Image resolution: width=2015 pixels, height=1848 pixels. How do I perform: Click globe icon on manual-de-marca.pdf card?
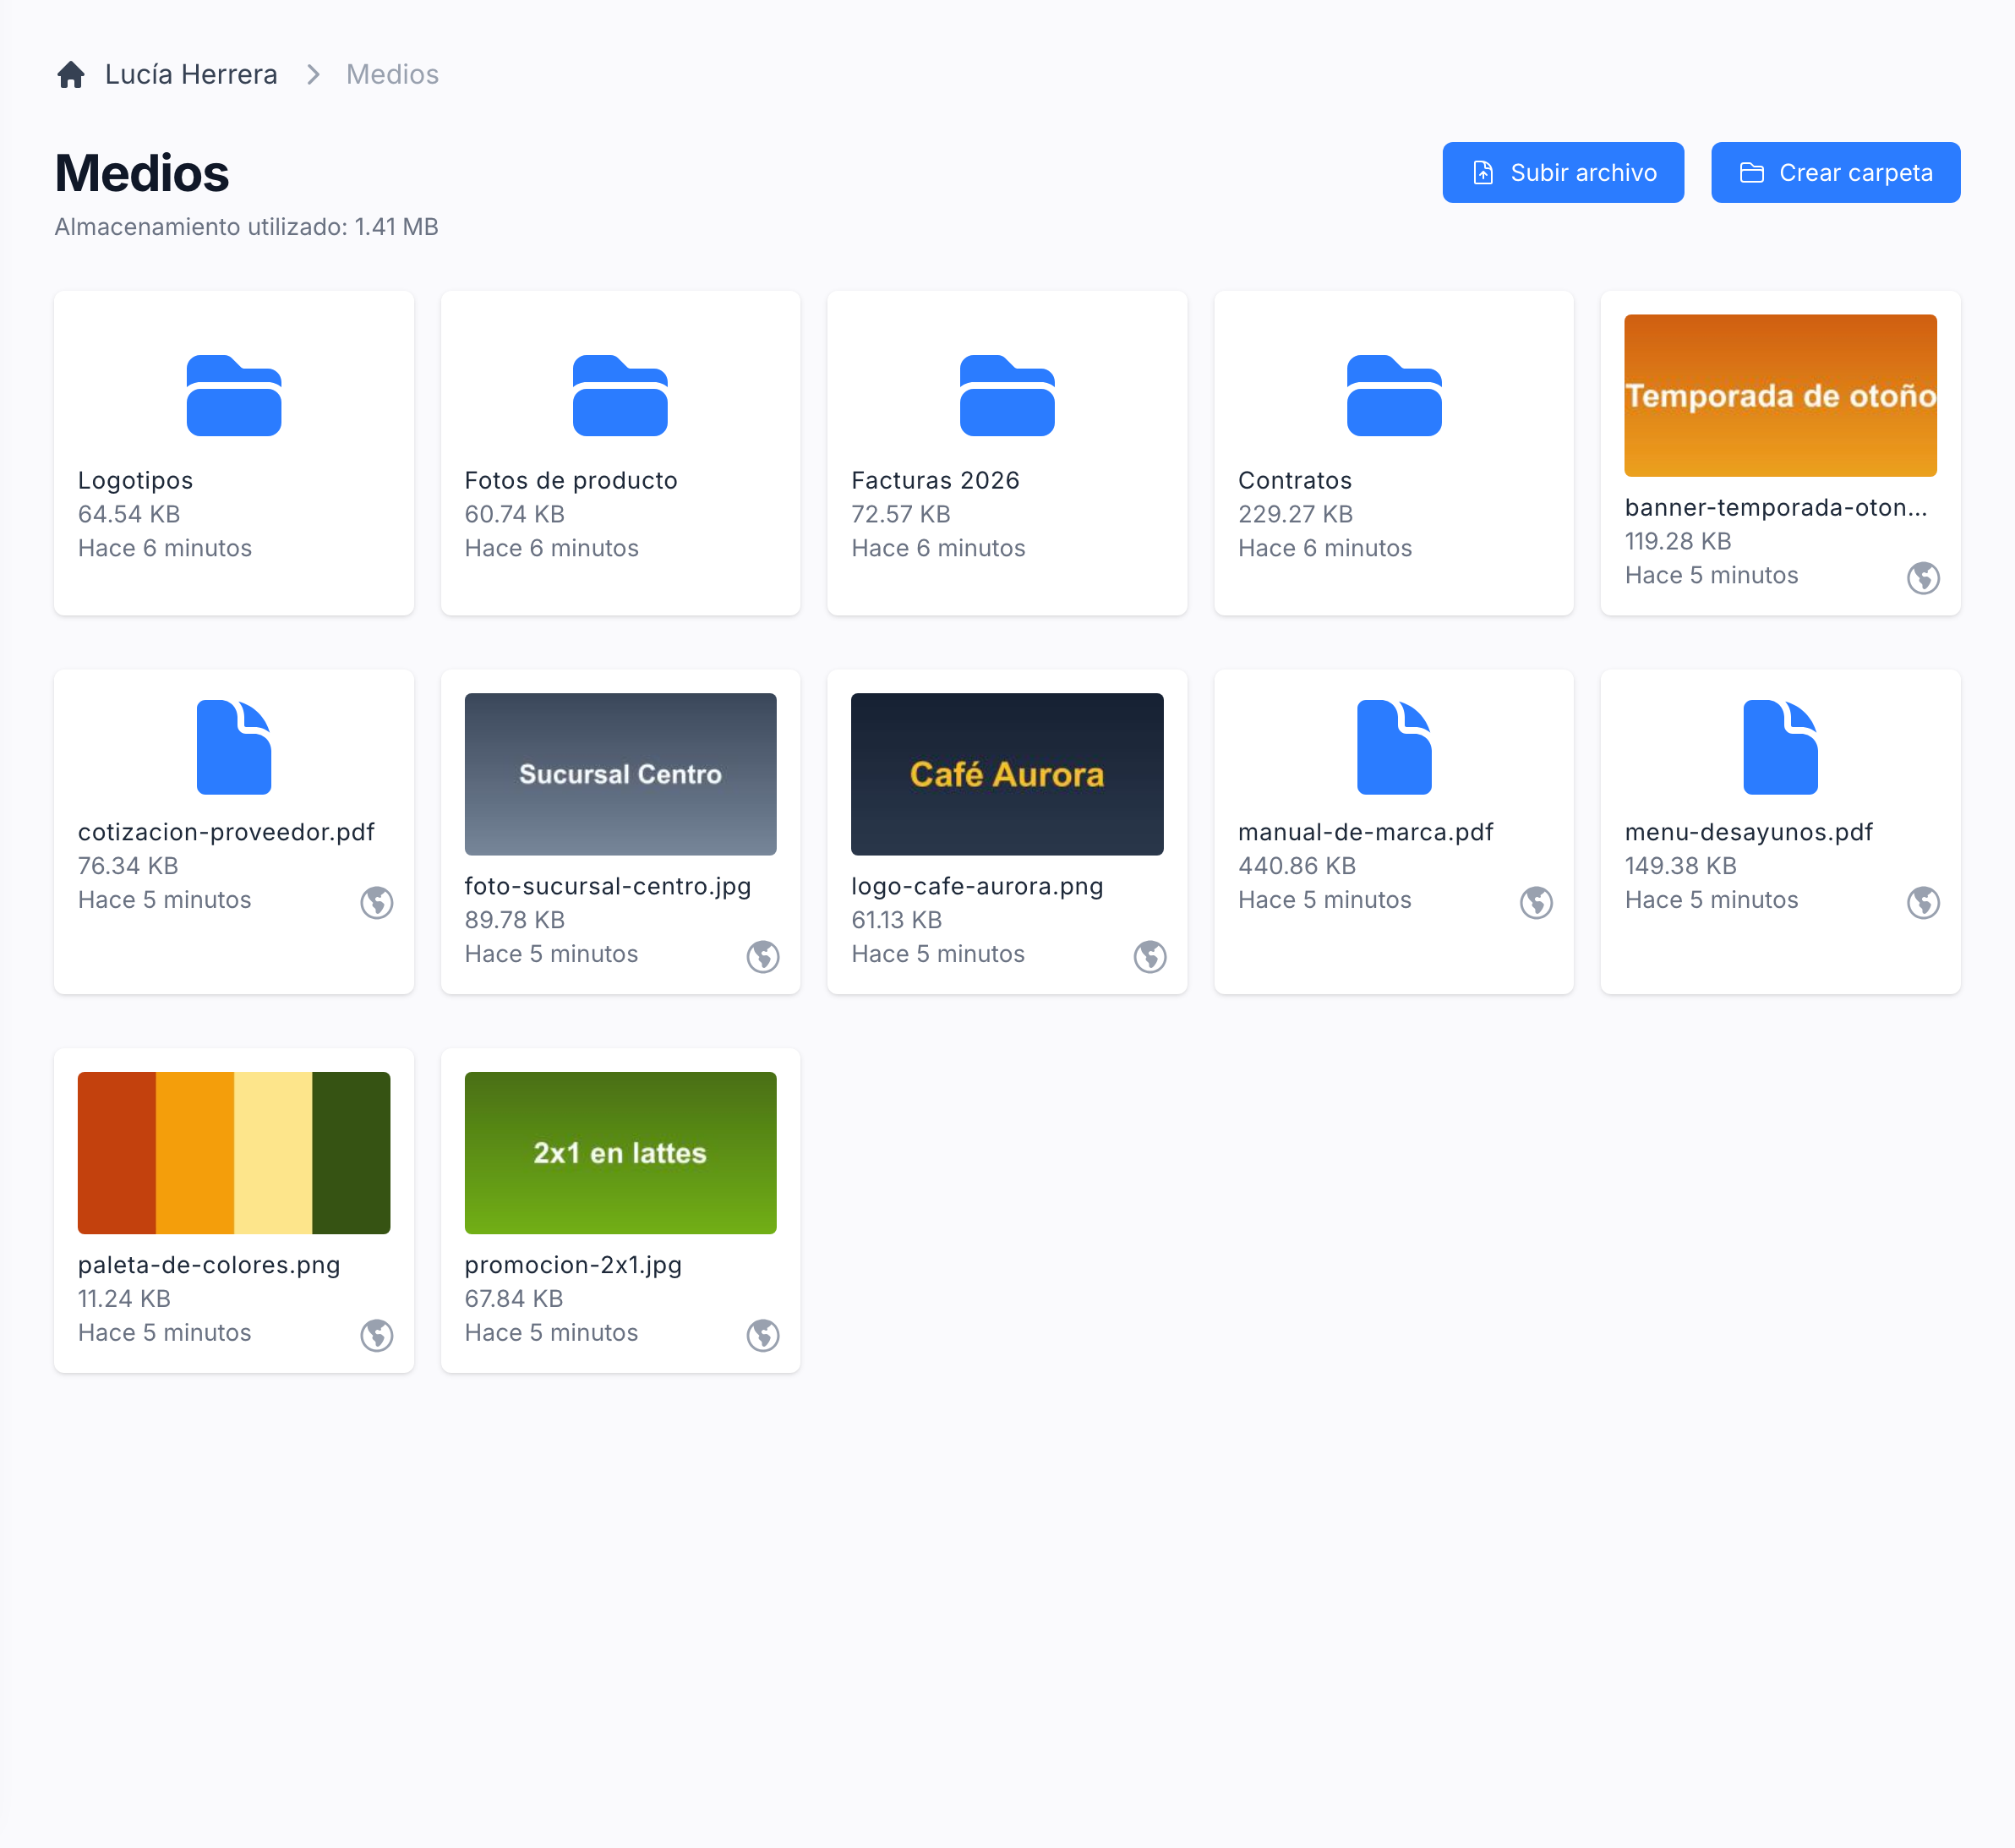coord(1536,903)
